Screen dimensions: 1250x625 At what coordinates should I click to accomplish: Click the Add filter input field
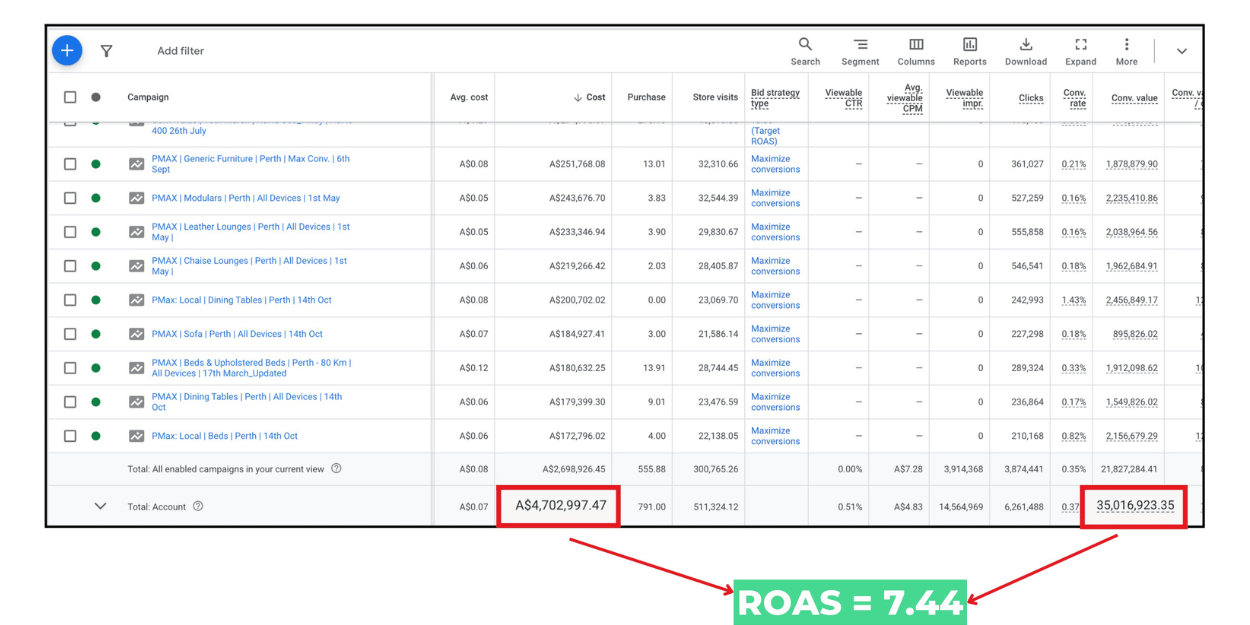pos(181,51)
